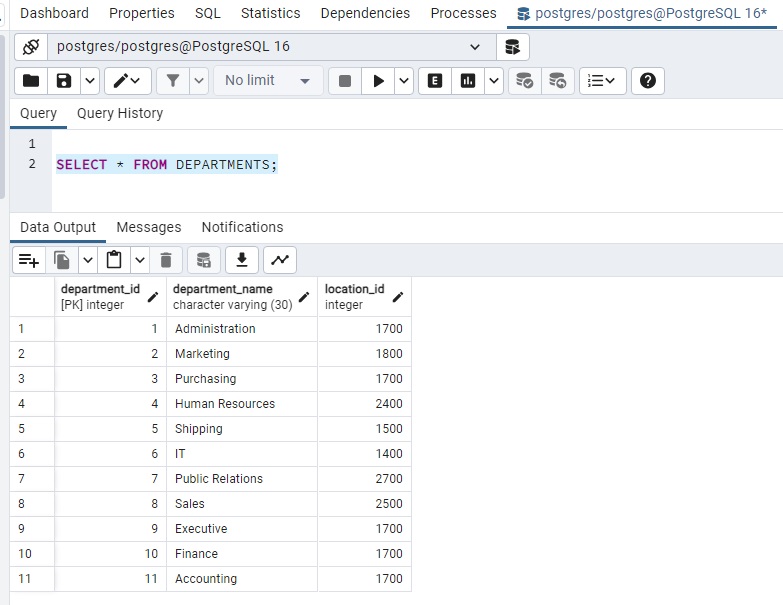Image resolution: width=783 pixels, height=605 pixels.
Task: Expand the execute options dropdown arrow
Action: click(x=404, y=81)
